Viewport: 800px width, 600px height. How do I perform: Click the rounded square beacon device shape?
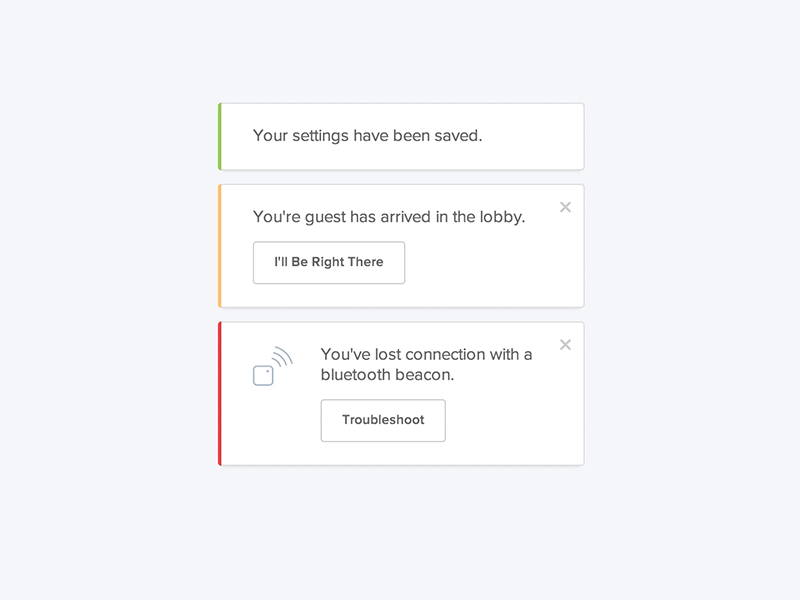pyautogui.click(x=263, y=376)
